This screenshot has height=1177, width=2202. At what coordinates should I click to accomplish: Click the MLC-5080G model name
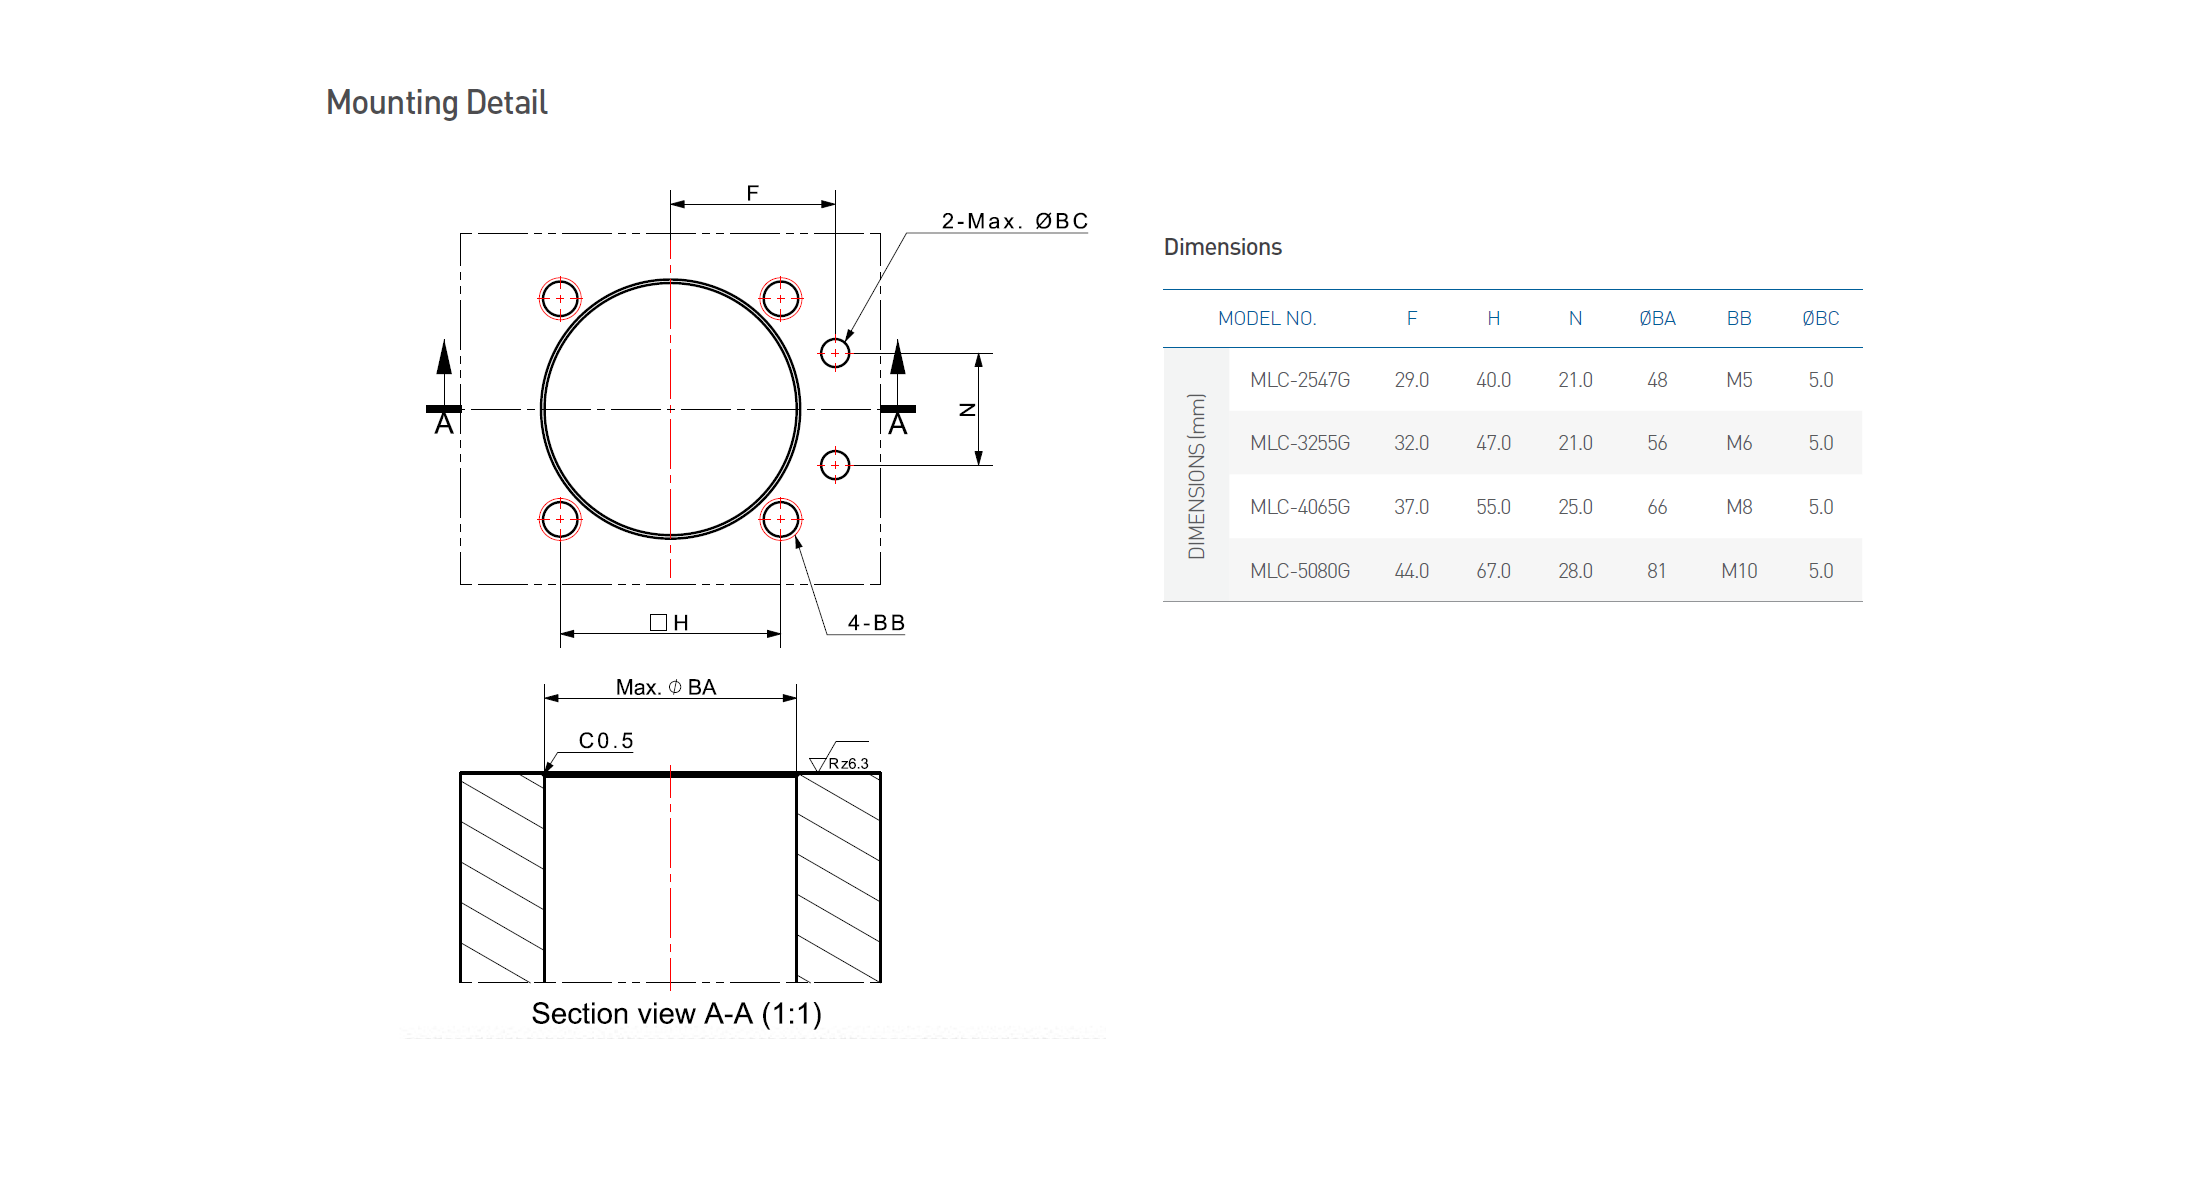click(1299, 571)
